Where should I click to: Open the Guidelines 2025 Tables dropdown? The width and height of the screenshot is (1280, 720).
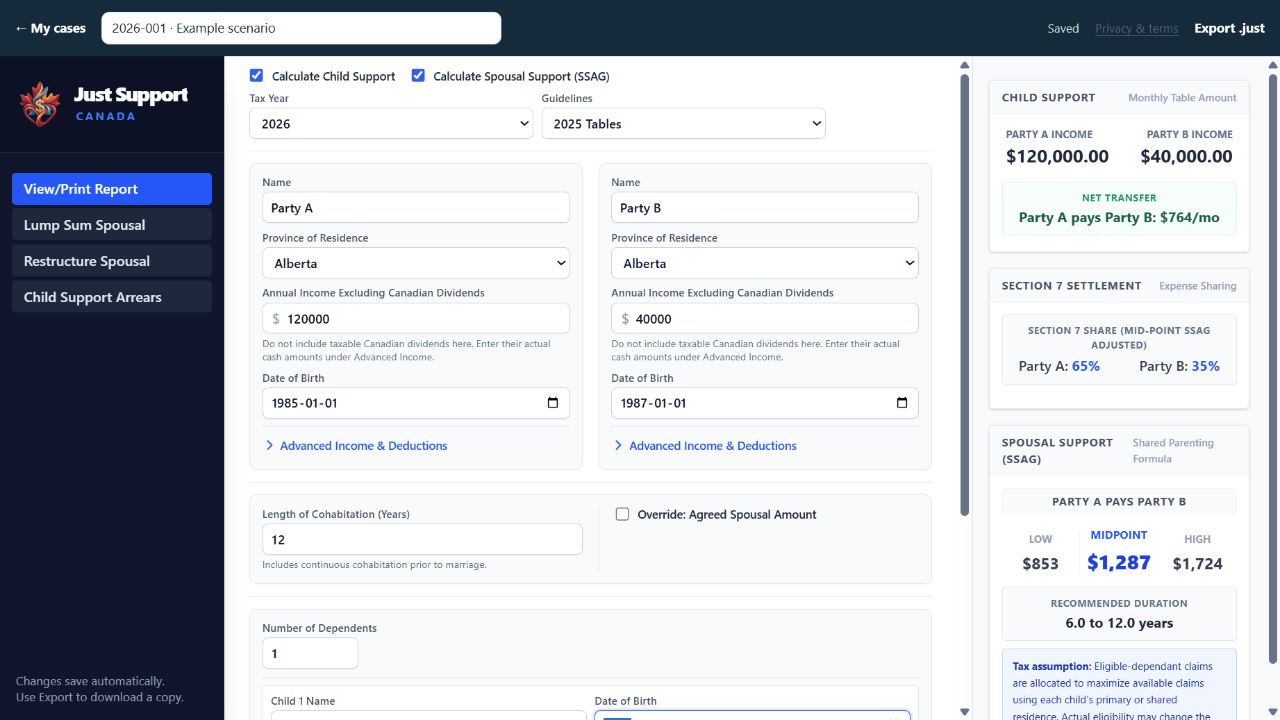pyautogui.click(x=683, y=124)
